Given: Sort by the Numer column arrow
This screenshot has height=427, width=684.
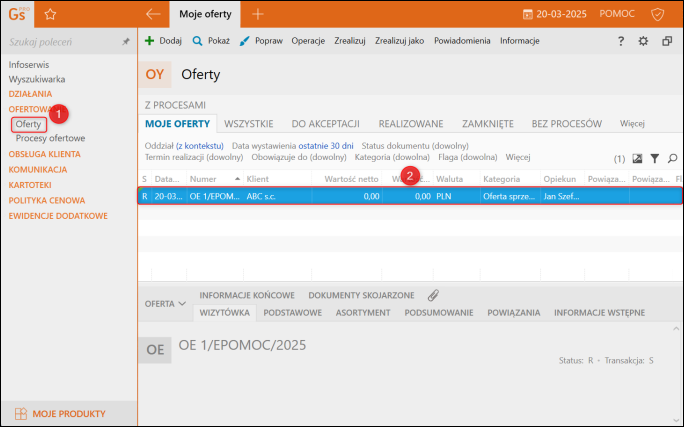Looking at the screenshot, I should (237, 179).
